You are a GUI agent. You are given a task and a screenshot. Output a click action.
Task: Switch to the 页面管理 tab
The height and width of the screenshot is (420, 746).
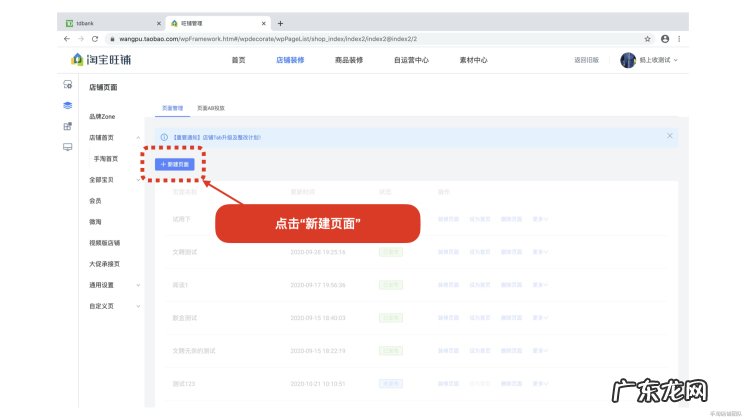(172, 108)
